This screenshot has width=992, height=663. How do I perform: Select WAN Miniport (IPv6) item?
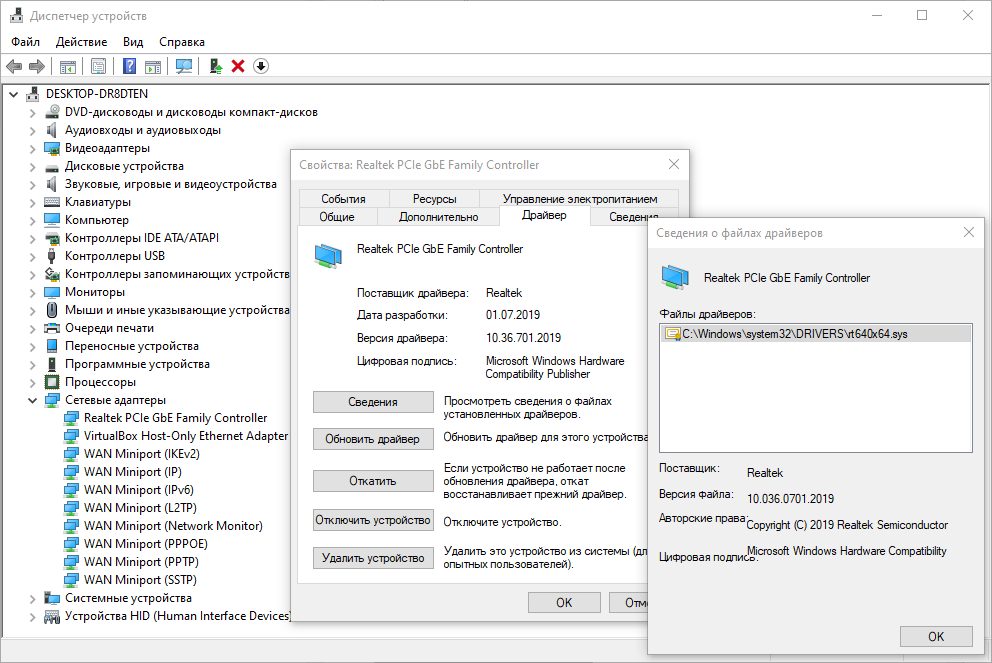[139, 490]
